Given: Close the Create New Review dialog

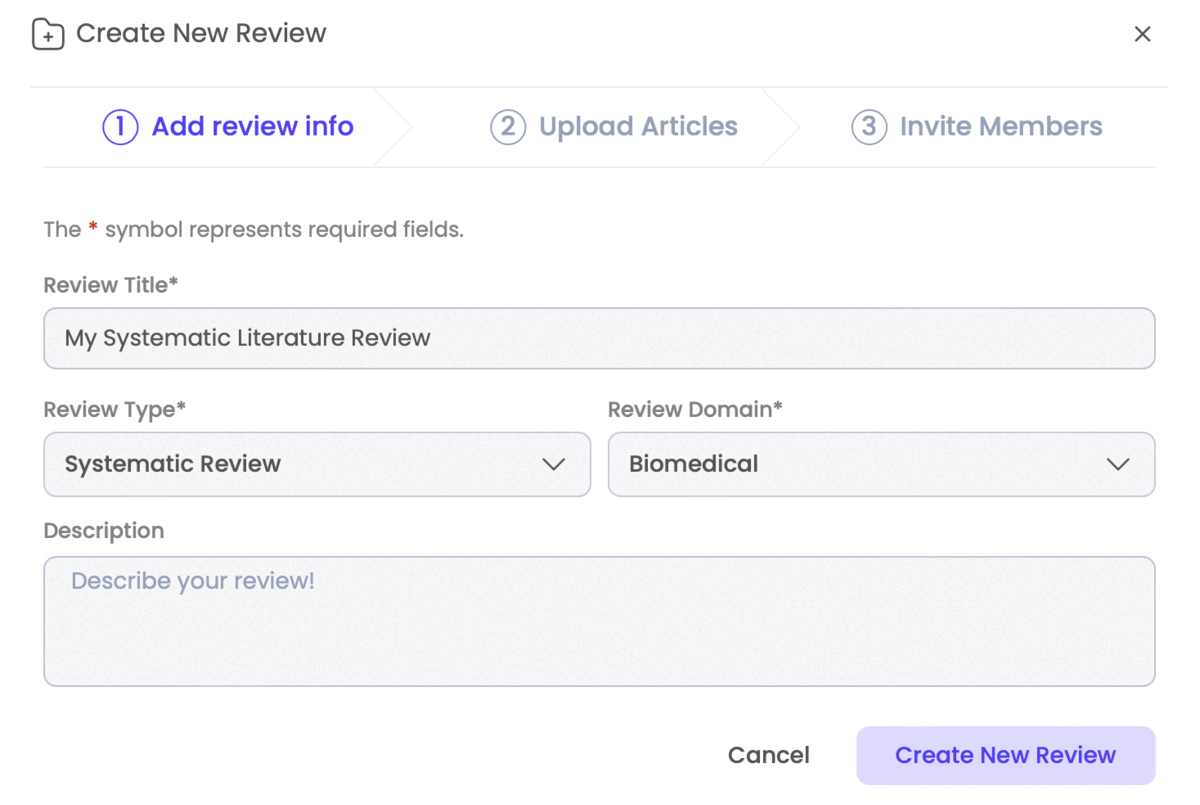Looking at the screenshot, I should pyautogui.click(x=1142, y=34).
